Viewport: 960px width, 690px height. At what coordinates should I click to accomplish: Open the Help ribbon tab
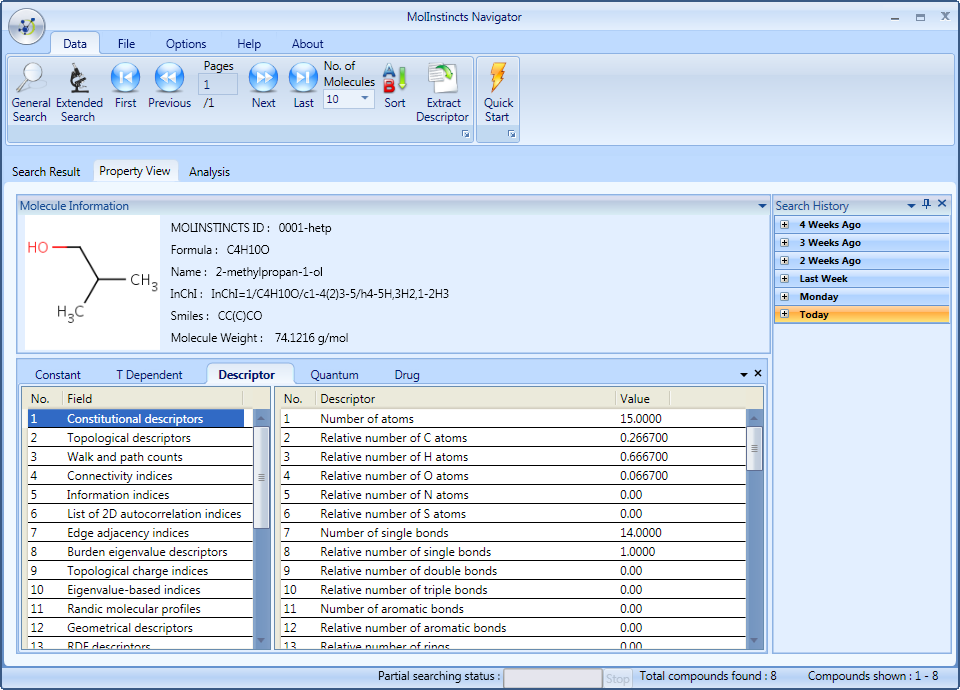pos(249,43)
